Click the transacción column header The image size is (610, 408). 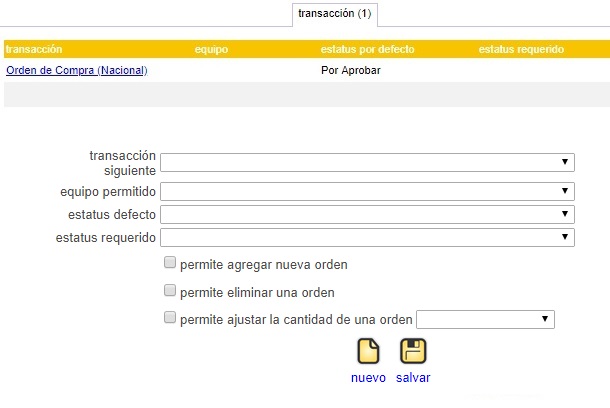coord(34,49)
